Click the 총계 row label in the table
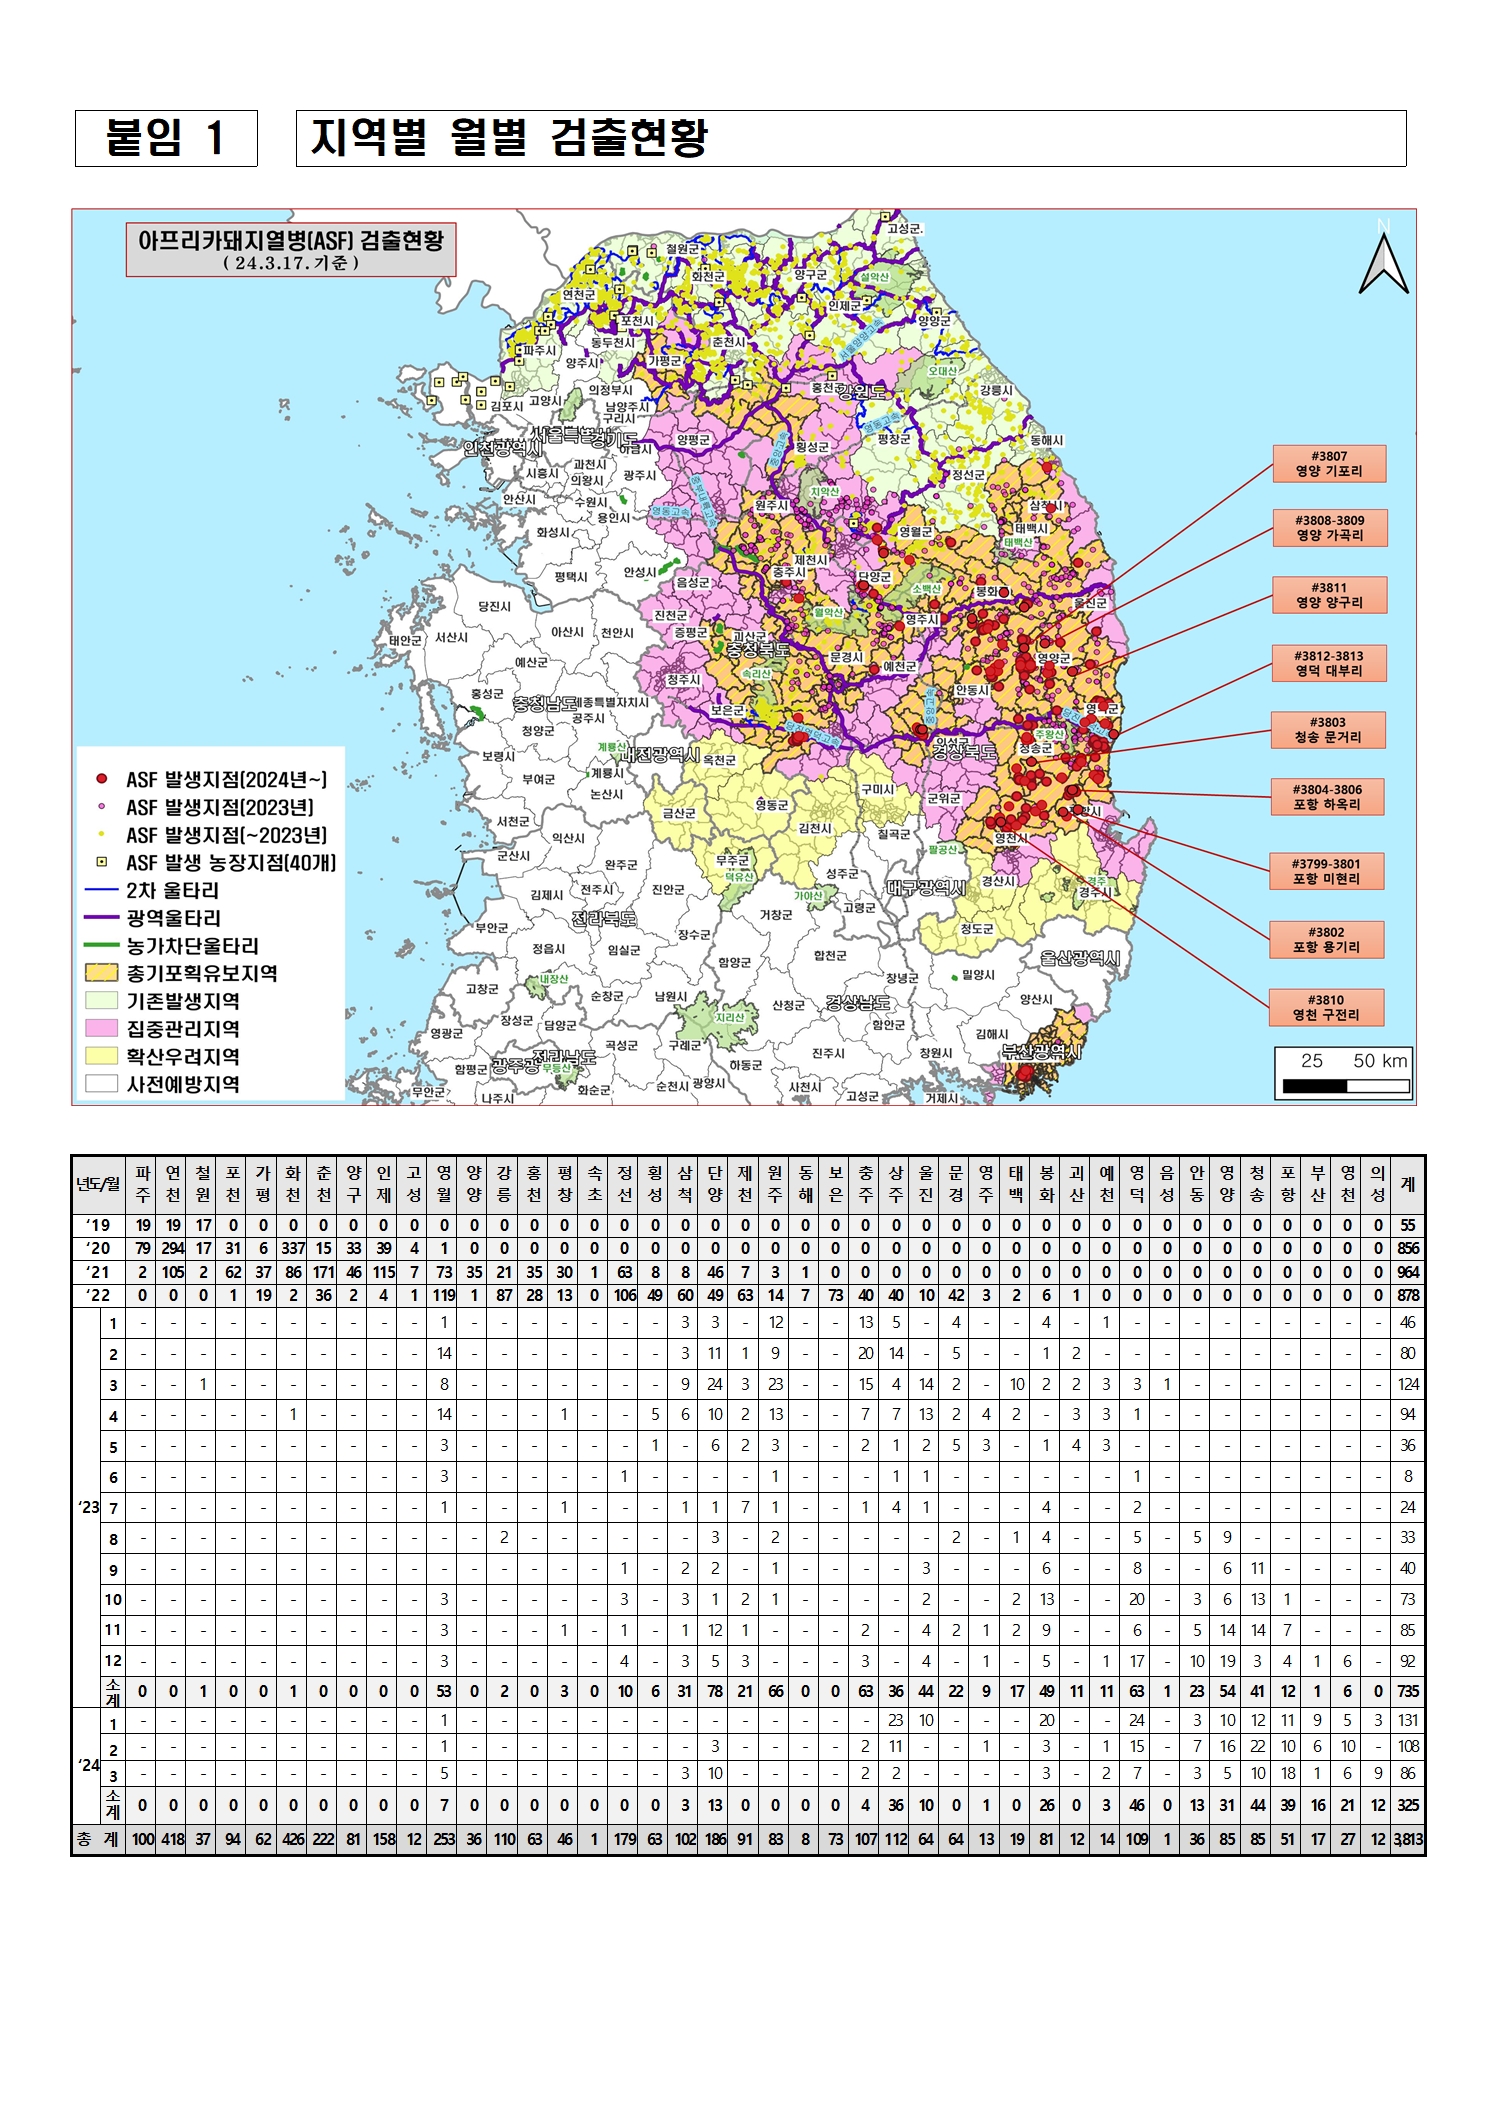The width and height of the screenshot is (1488, 2105). click(98, 1839)
